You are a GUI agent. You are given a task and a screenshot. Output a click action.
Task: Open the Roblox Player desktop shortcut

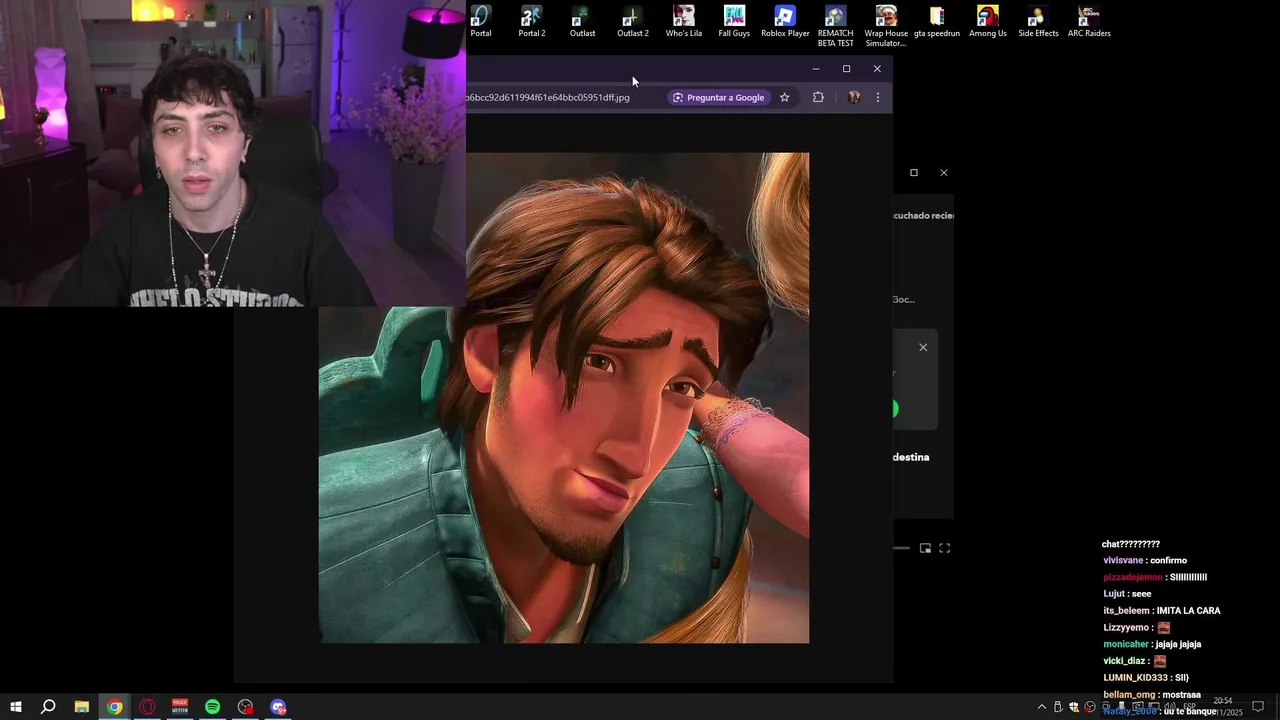(785, 22)
